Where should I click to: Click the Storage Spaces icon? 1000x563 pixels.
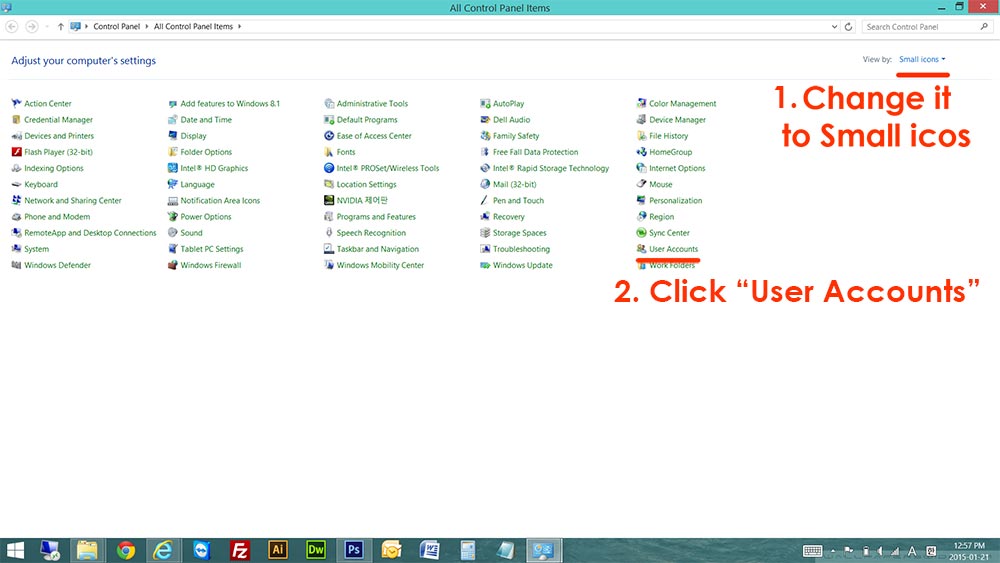(485, 233)
